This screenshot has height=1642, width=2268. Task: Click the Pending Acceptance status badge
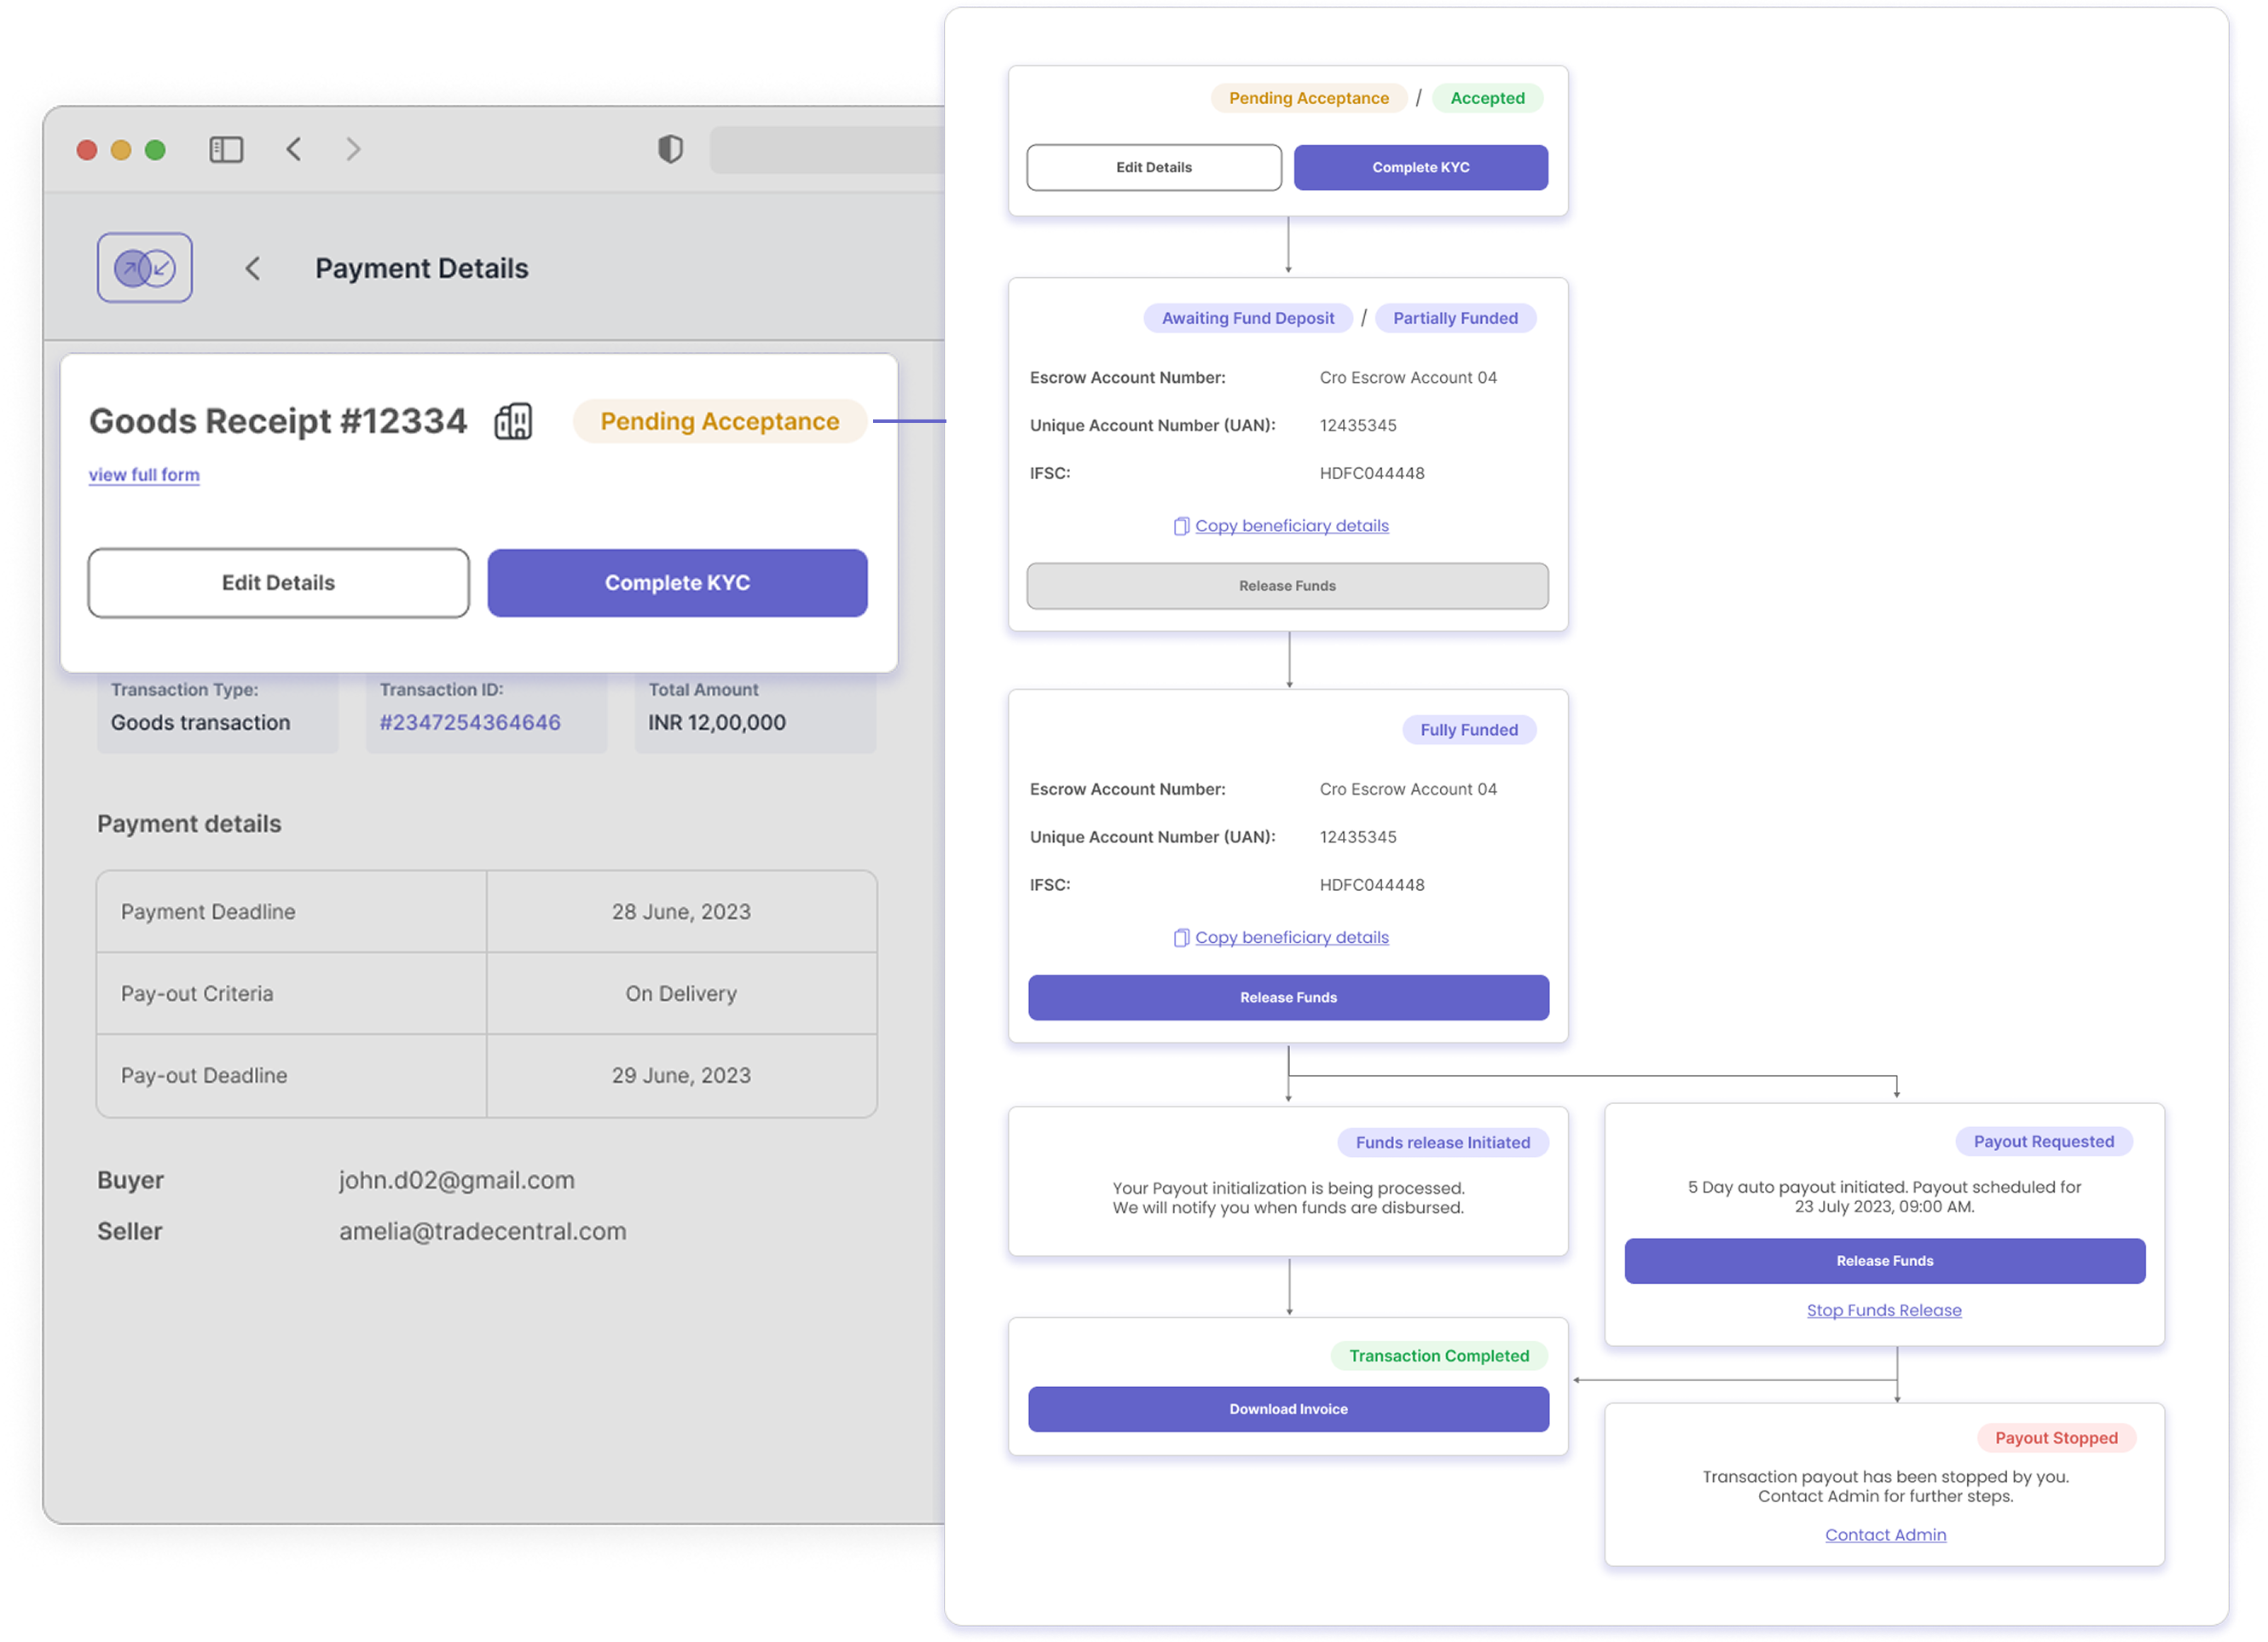pyautogui.click(x=720, y=421)
